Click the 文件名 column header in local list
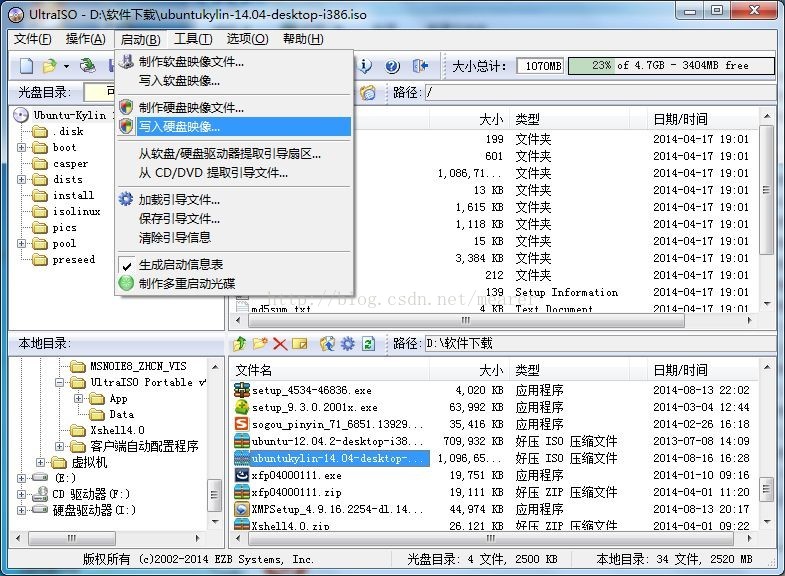This screenshot has height=576, width=785. point(330,370)
